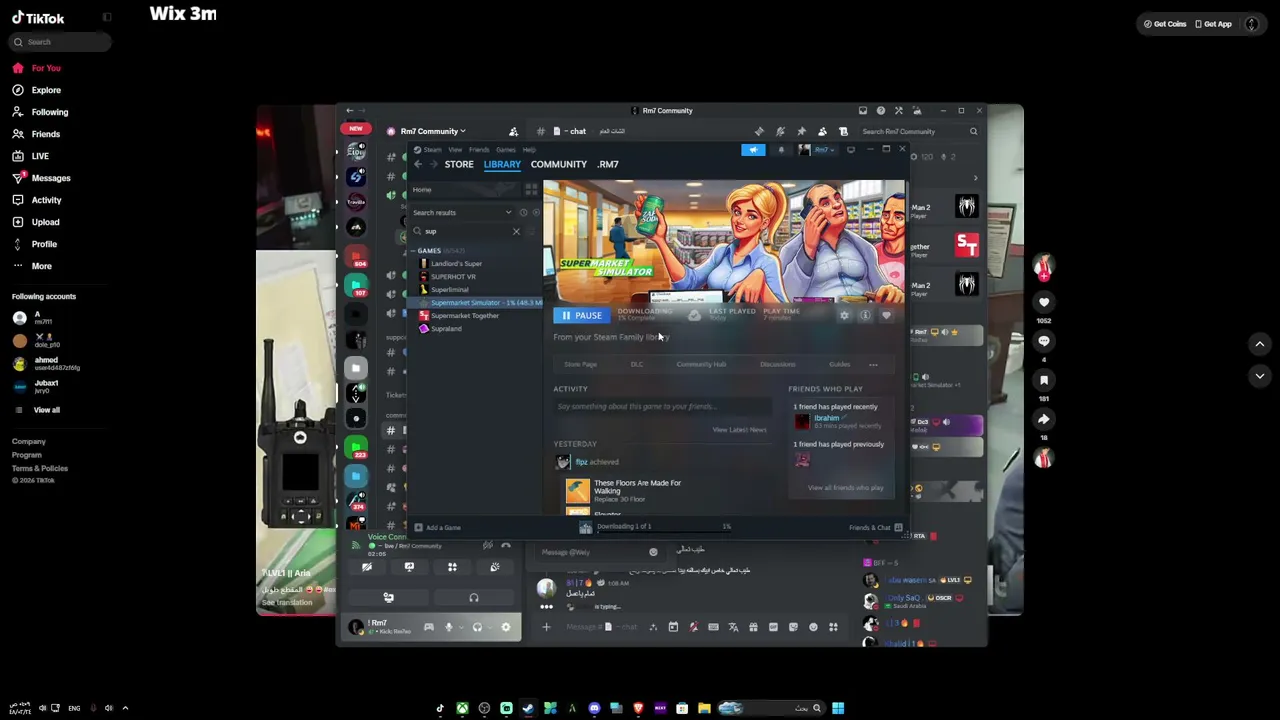Open the Steam COMMUNITY tab
Viewport: 1280px width, 720px height.
tap(559, 164)
